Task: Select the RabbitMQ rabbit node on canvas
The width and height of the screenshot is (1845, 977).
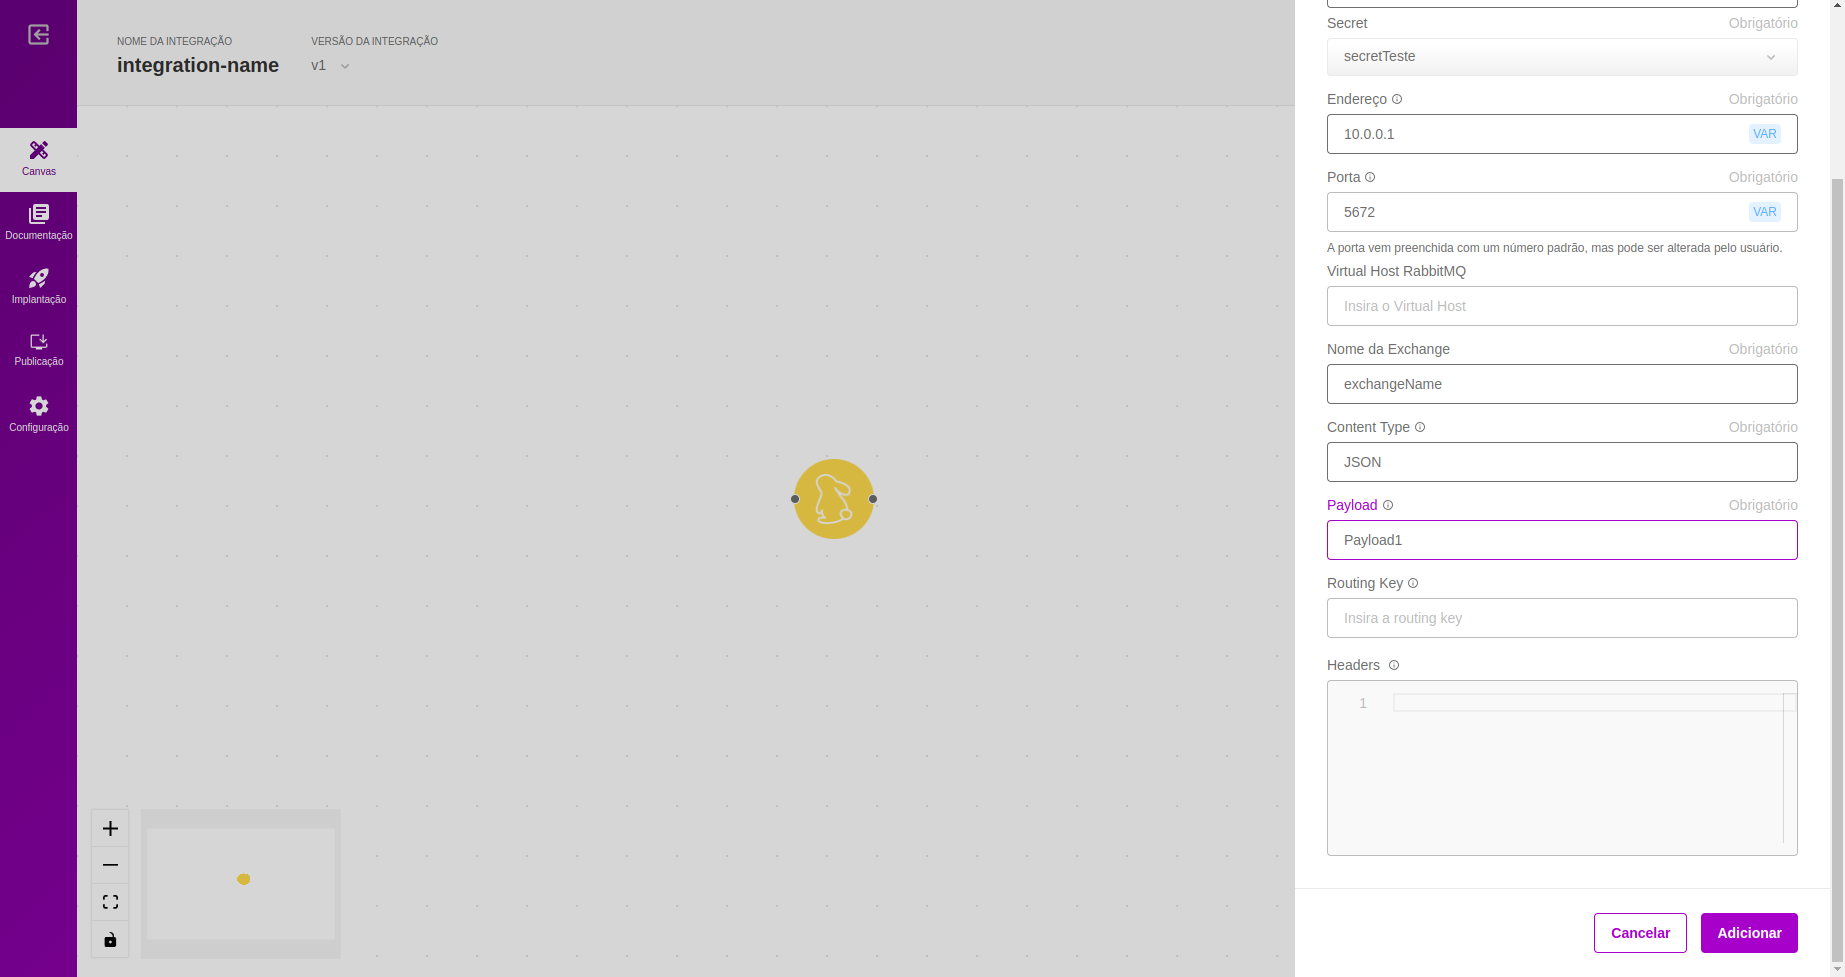Action: click(834, 499)
